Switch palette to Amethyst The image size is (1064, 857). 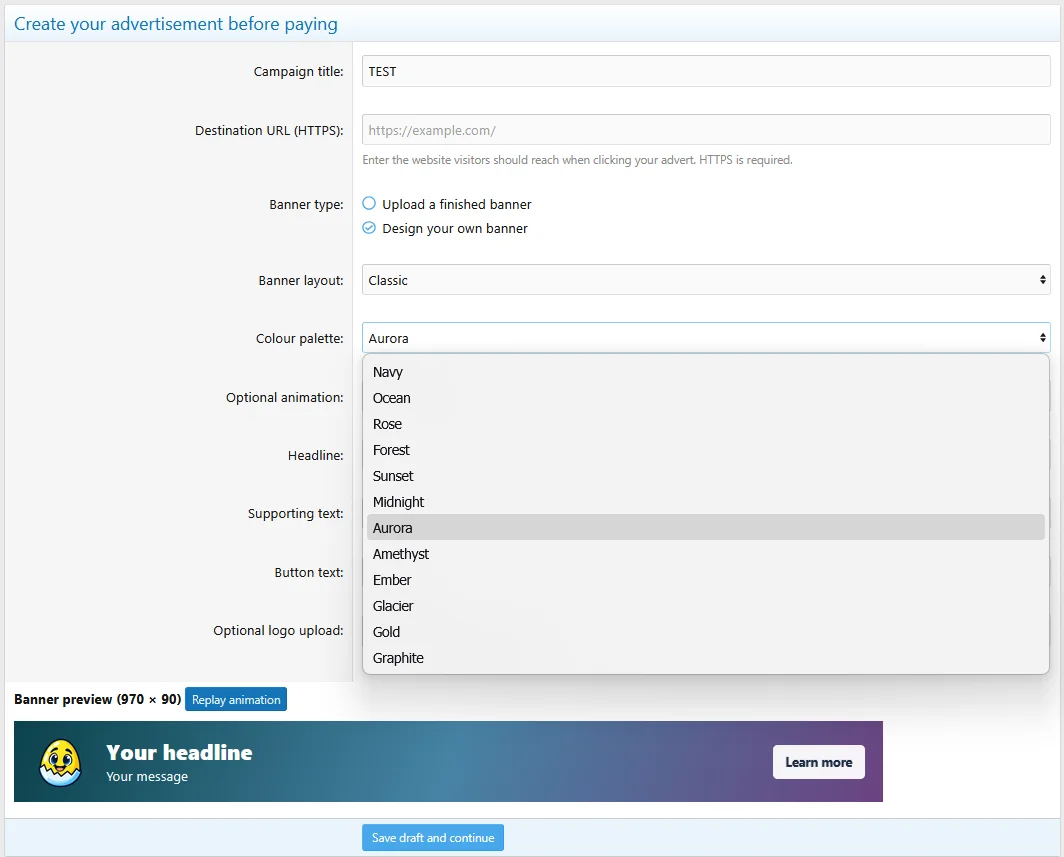point(706,554)
